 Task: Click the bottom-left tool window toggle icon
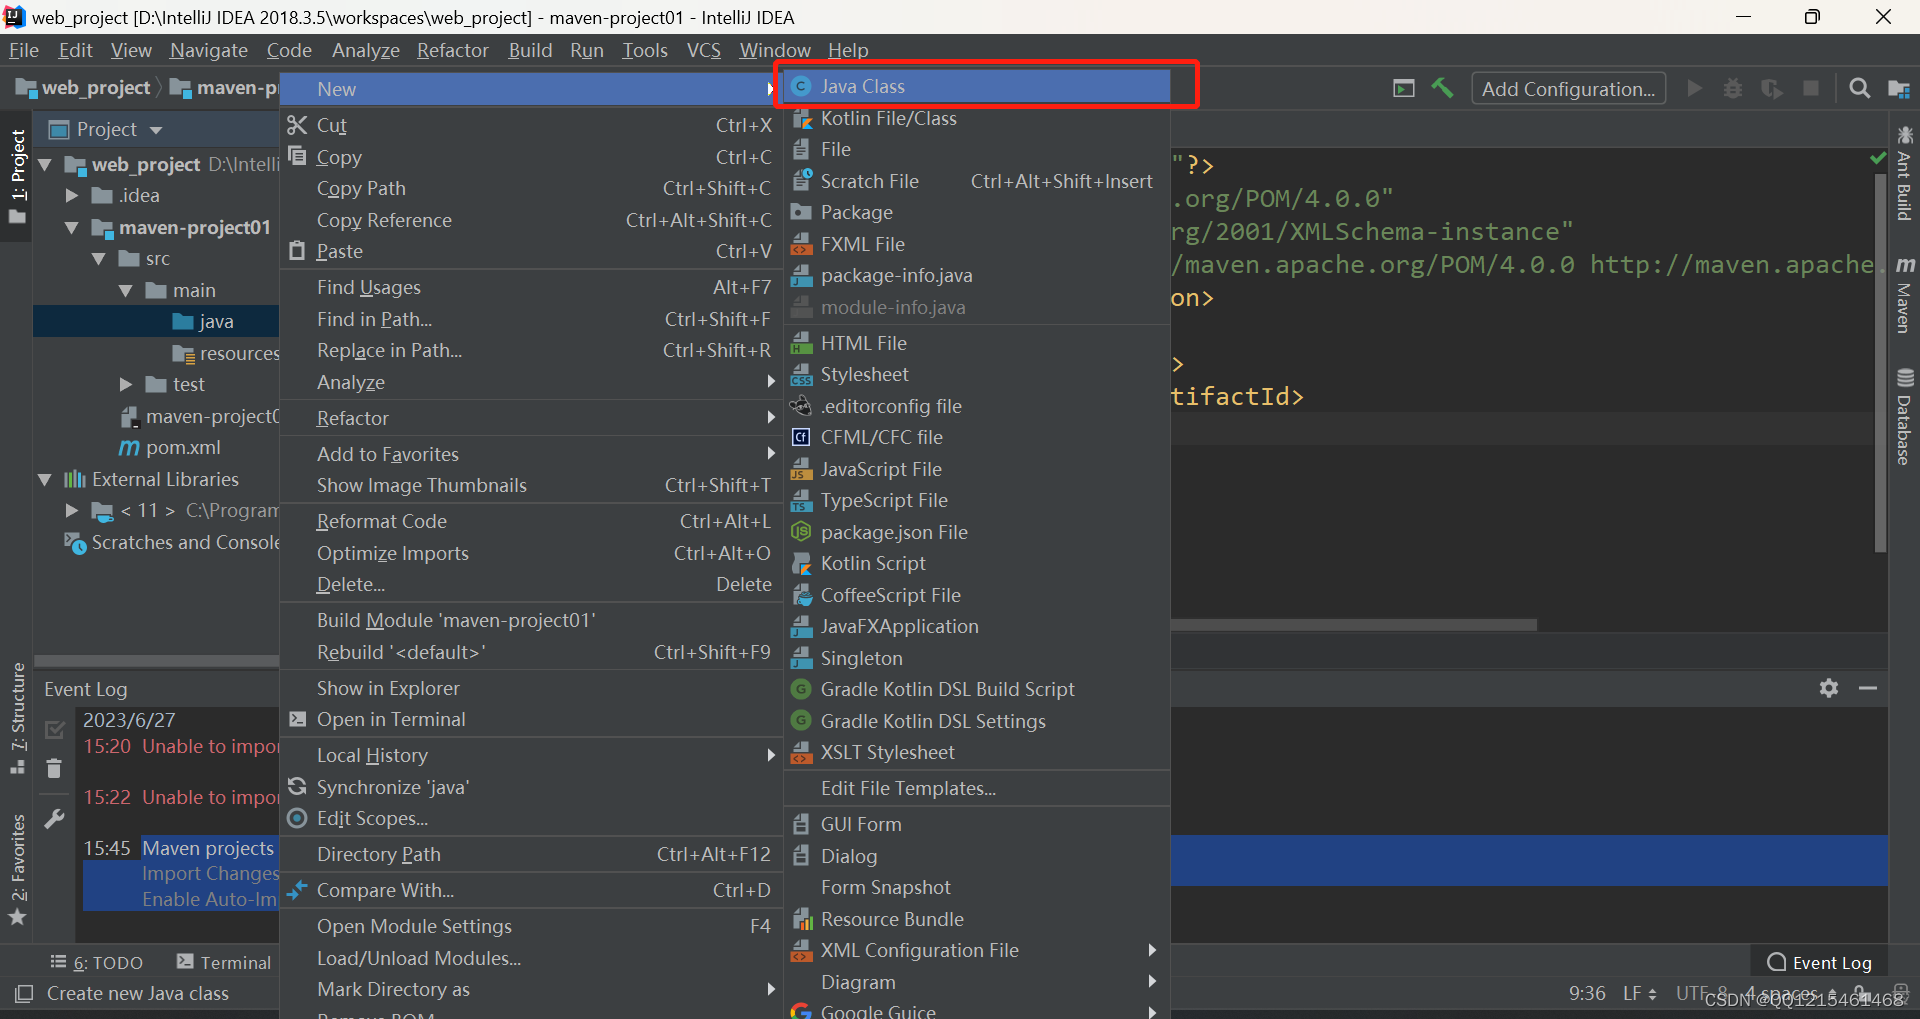pyautogui.click(x=24, y=994)
